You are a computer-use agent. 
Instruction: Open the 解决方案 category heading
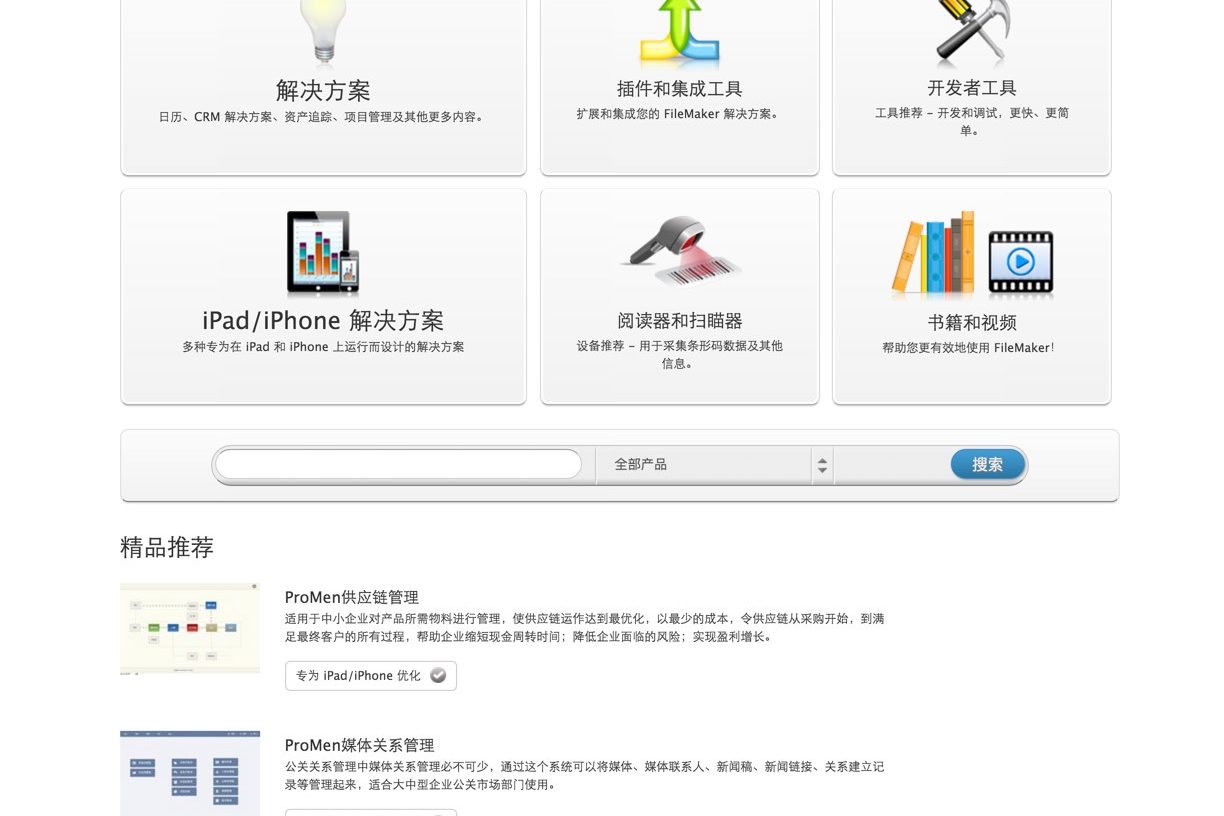323,91
